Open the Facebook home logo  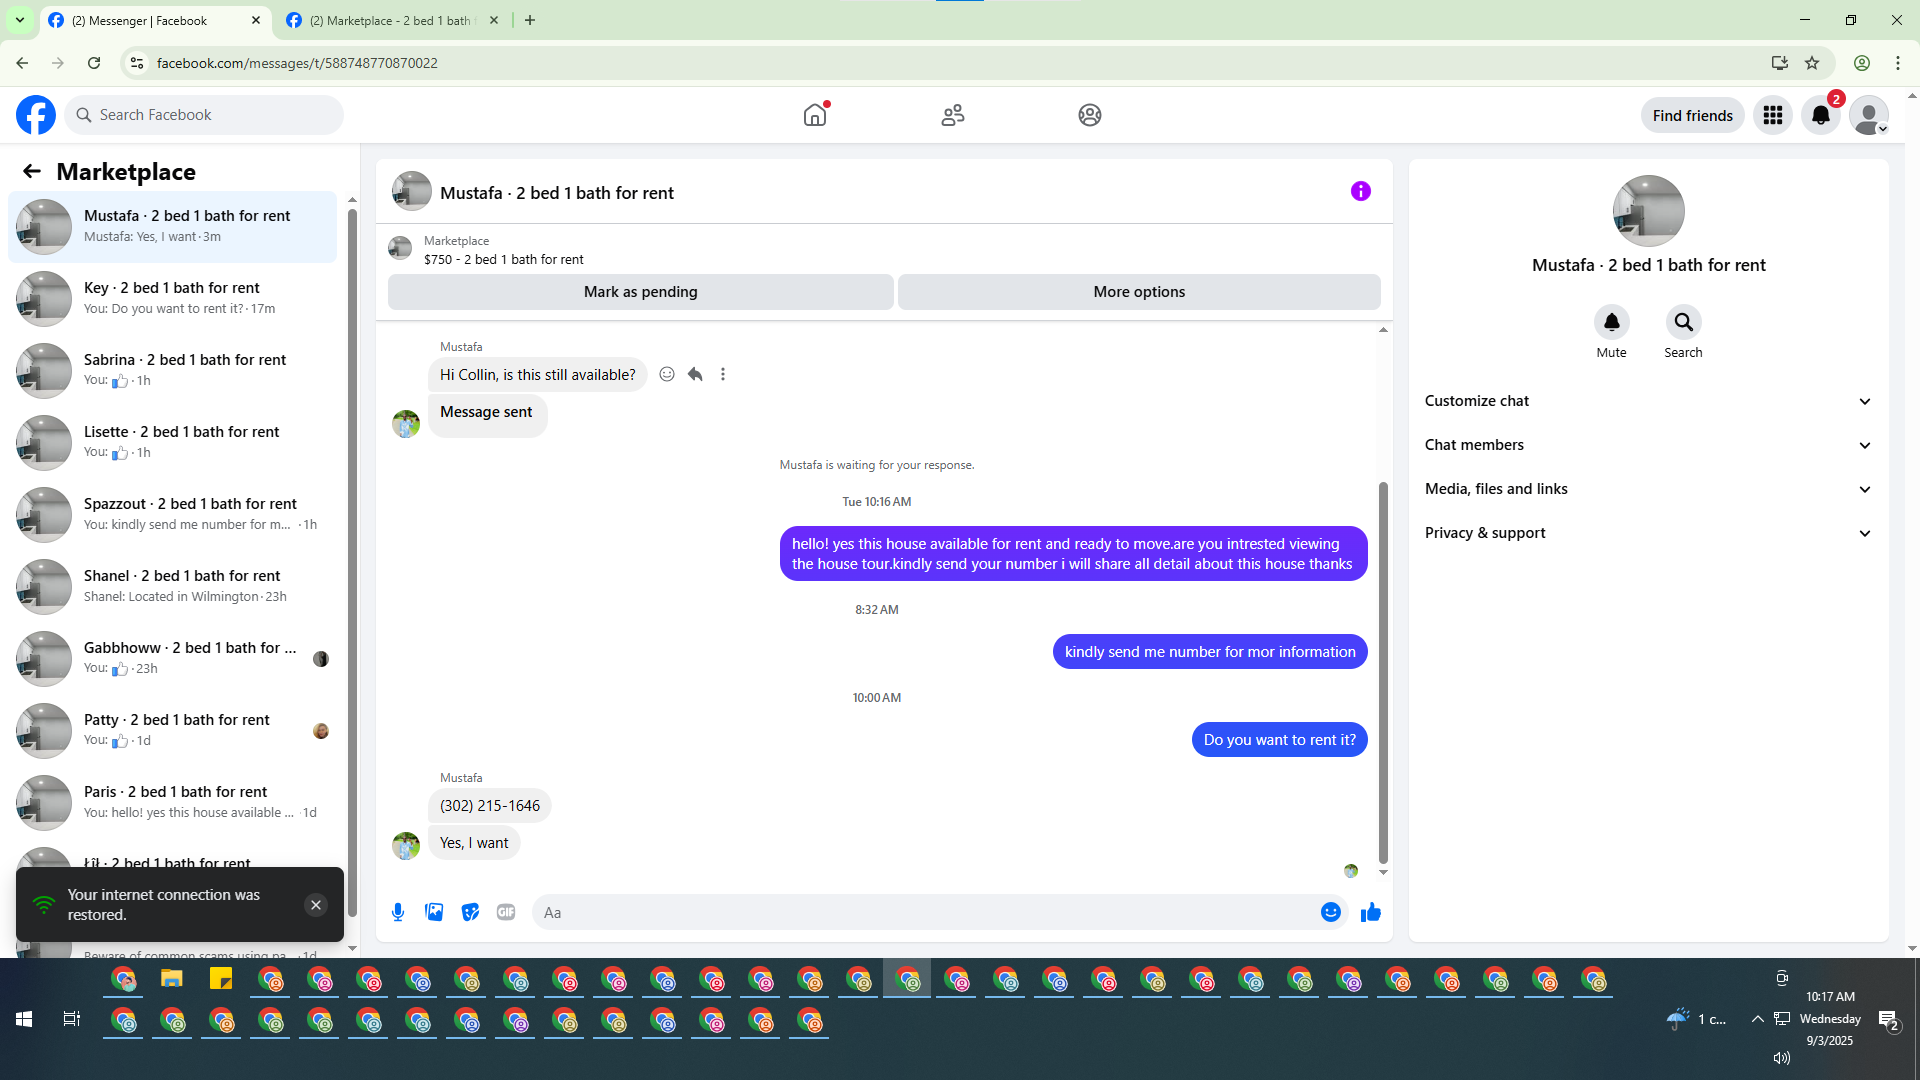pyautogui.click(x=36, y=115)
